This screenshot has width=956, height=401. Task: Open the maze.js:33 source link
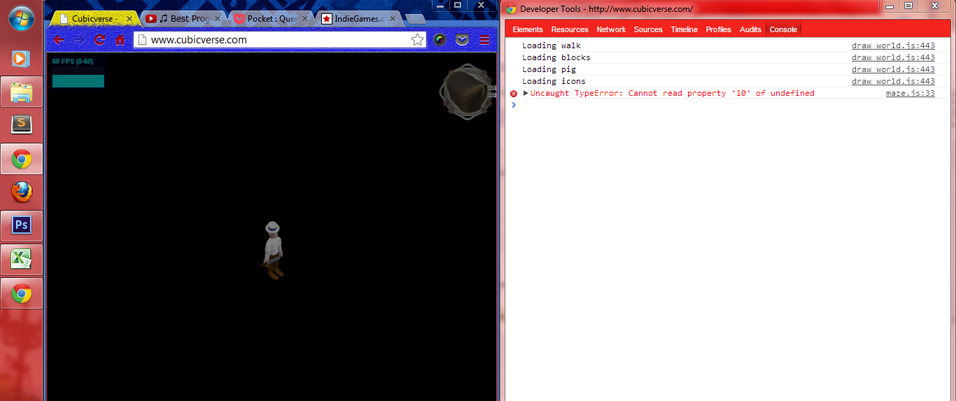(909, 93)
